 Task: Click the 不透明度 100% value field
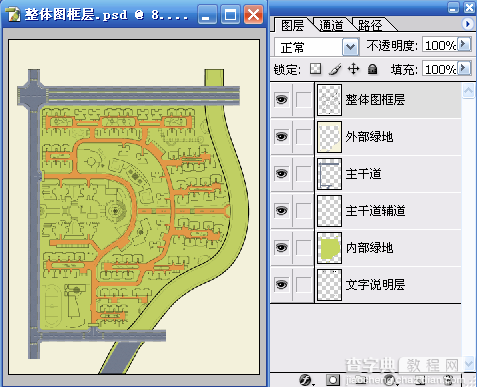point(440,45)
